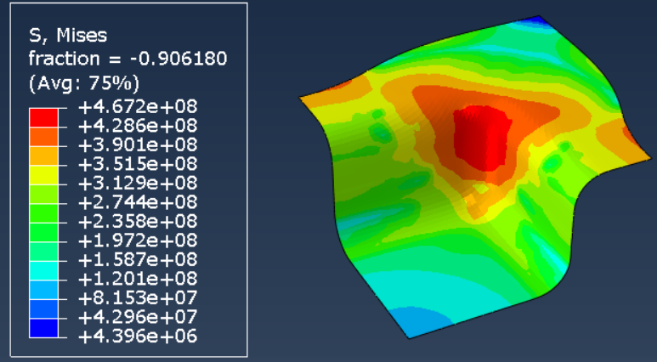Click the '(Avg: 75%)' text
The width and height of the screenshot is (658, 363).
[84, 84]
